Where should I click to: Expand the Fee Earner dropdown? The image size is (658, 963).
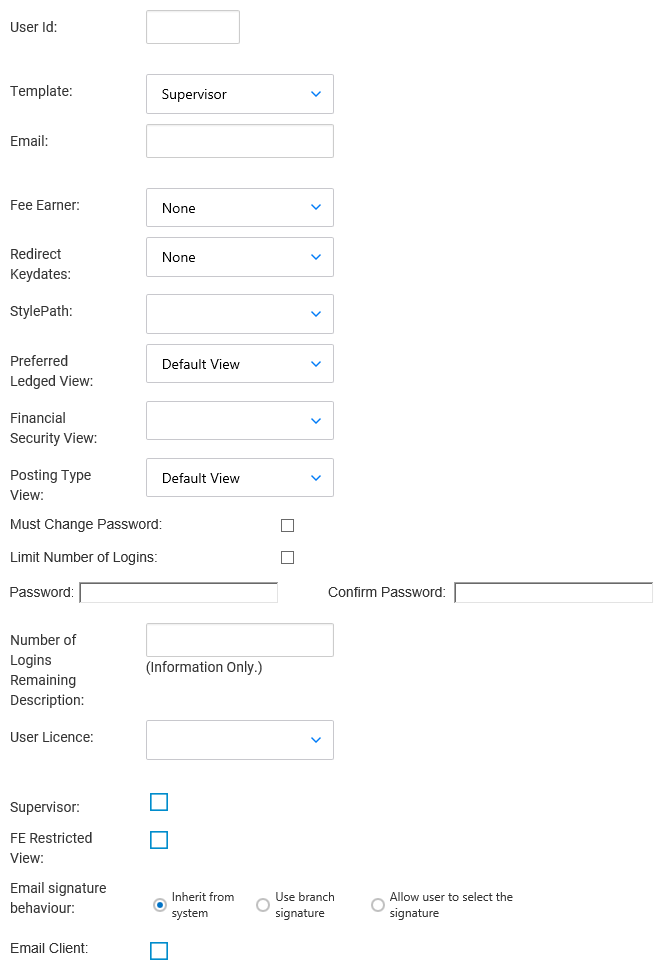tap(240, 208)
